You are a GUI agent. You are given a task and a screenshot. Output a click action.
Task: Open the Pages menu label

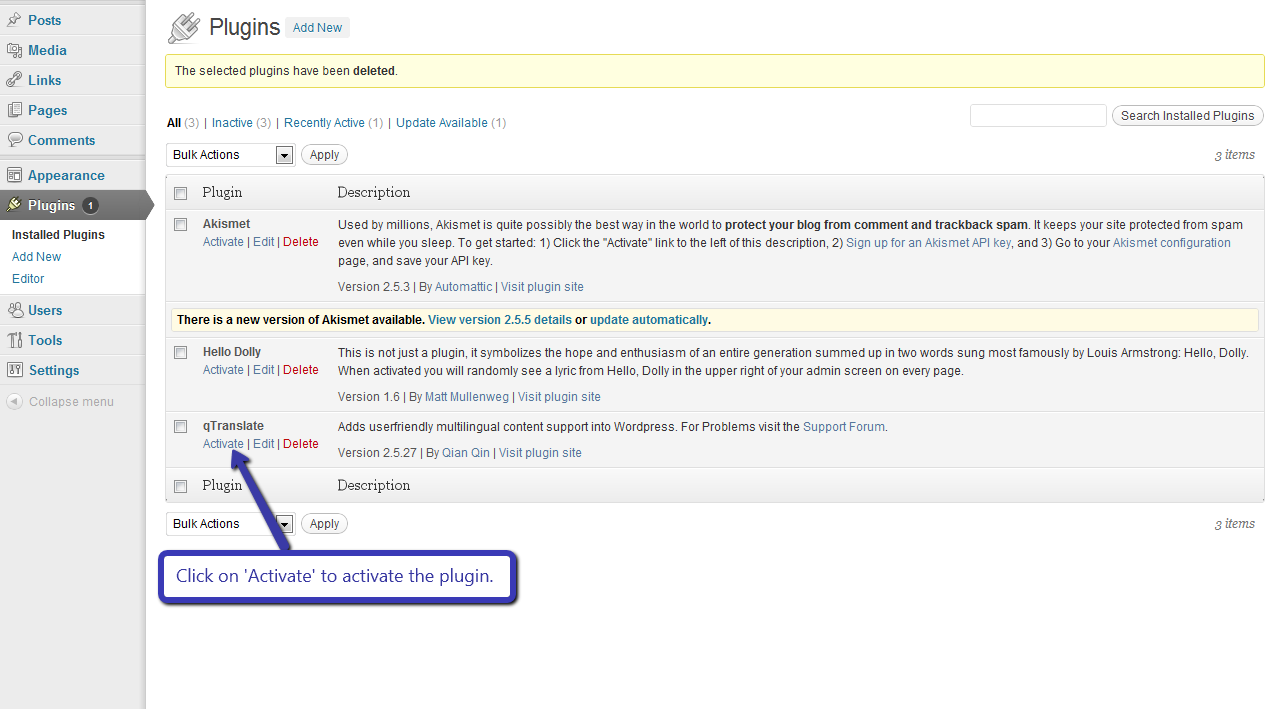(x=48, y=110)
